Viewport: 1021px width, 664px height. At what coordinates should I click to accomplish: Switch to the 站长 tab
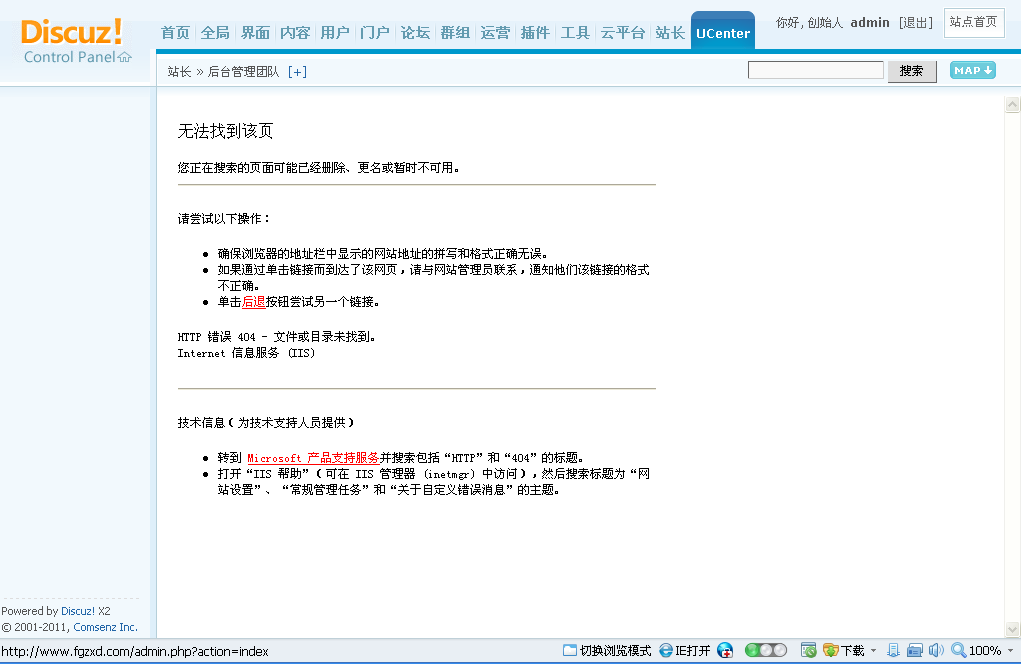tap(670, 33)
